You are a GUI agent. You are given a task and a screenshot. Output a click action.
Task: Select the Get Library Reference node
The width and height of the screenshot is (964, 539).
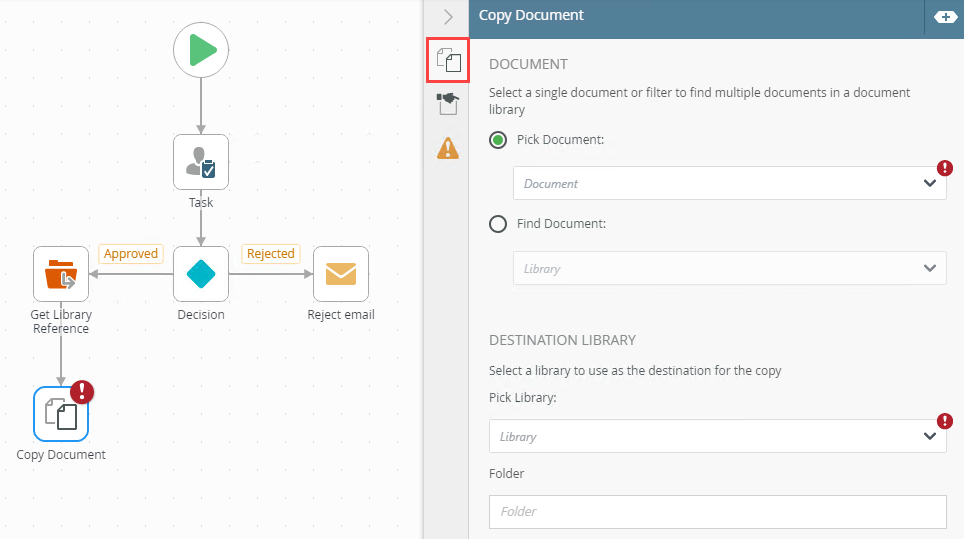pyautogui.click(x=61, y=274)
